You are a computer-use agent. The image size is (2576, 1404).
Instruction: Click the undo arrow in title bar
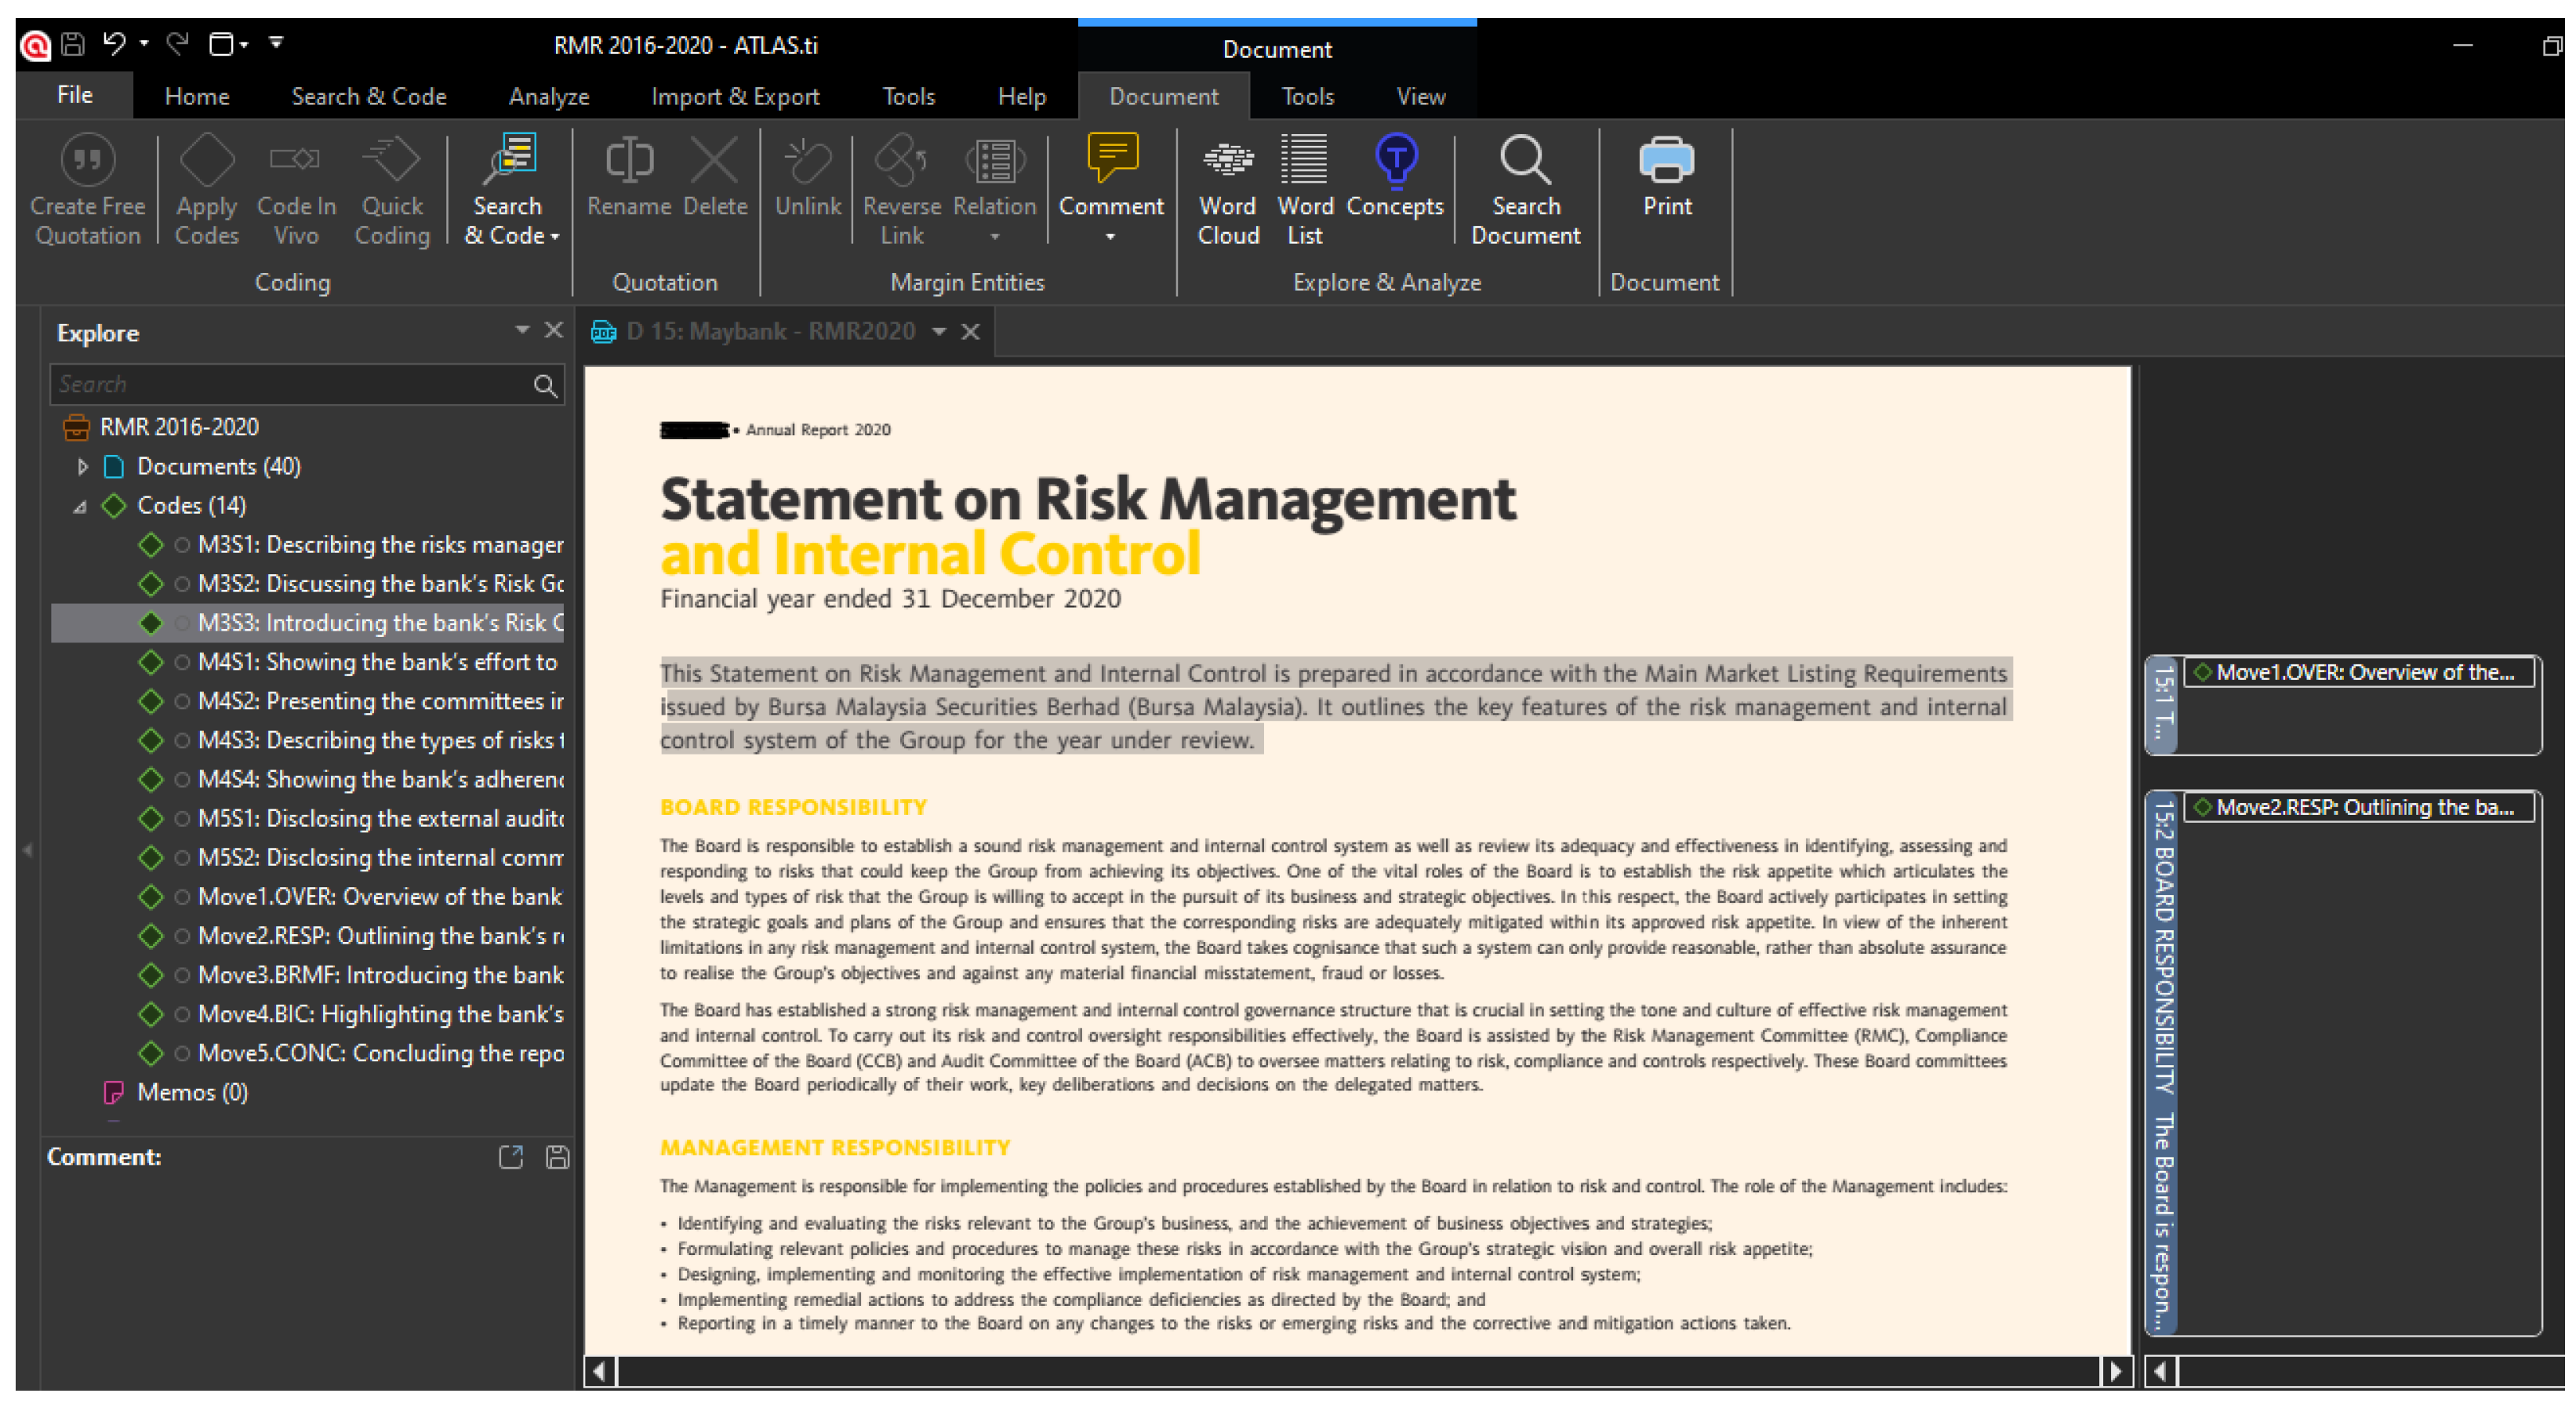coord(114,43)
